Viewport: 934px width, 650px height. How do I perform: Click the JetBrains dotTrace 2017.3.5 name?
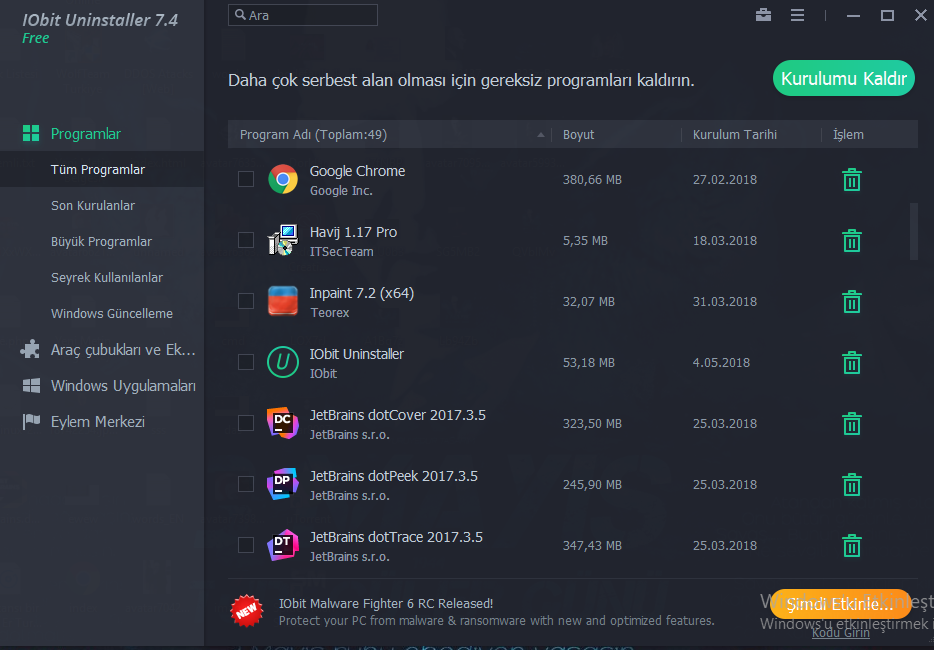click(x=396, y=537)
